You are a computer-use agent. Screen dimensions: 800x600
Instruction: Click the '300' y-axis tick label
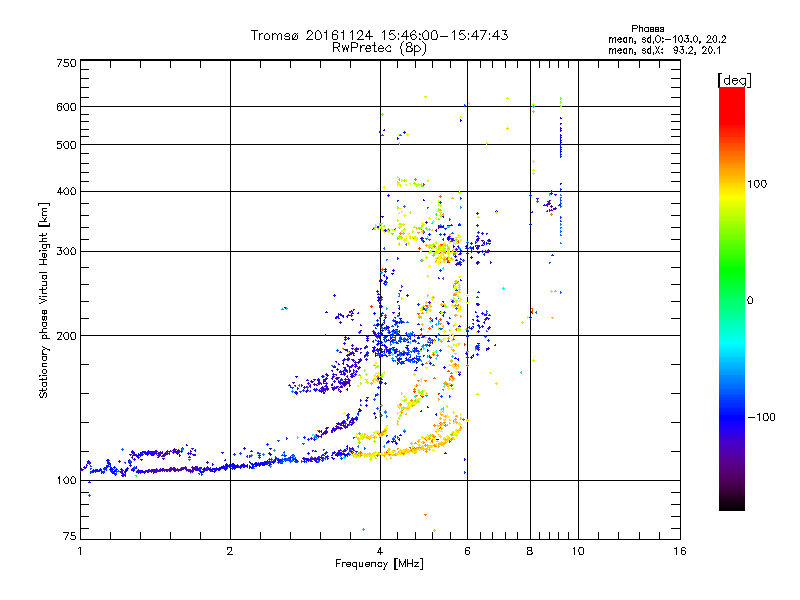click(66, 252)
